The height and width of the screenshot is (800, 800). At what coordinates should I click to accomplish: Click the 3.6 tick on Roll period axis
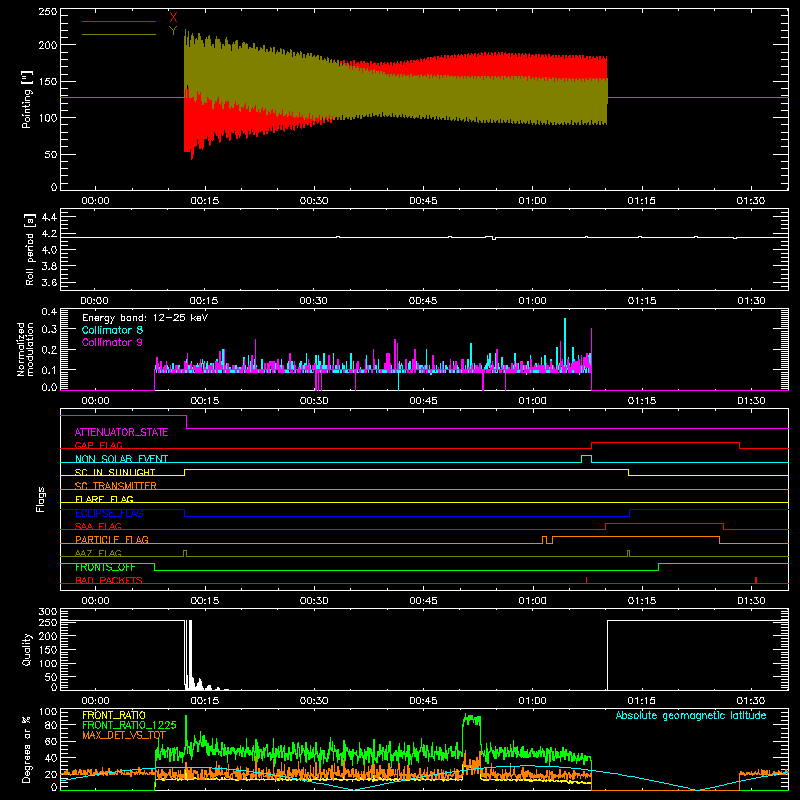point(49,283)
